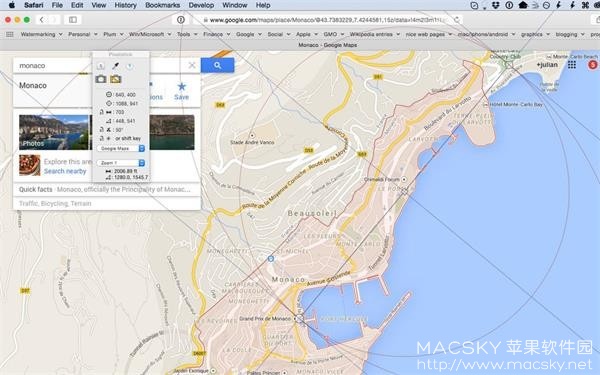
Task: Expand the Wikipedia entries bookmarks folder
Action: (x=375, y=34)
